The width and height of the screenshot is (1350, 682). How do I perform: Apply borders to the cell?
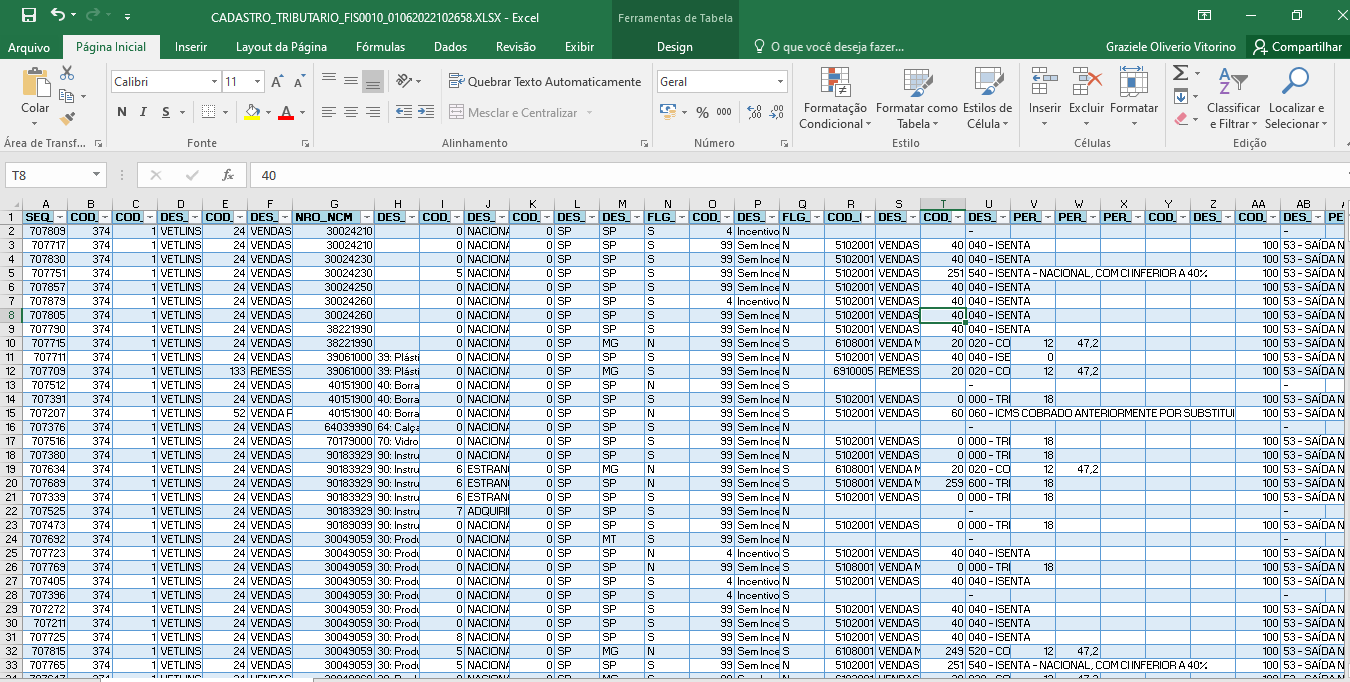click(x=207, y=112)
